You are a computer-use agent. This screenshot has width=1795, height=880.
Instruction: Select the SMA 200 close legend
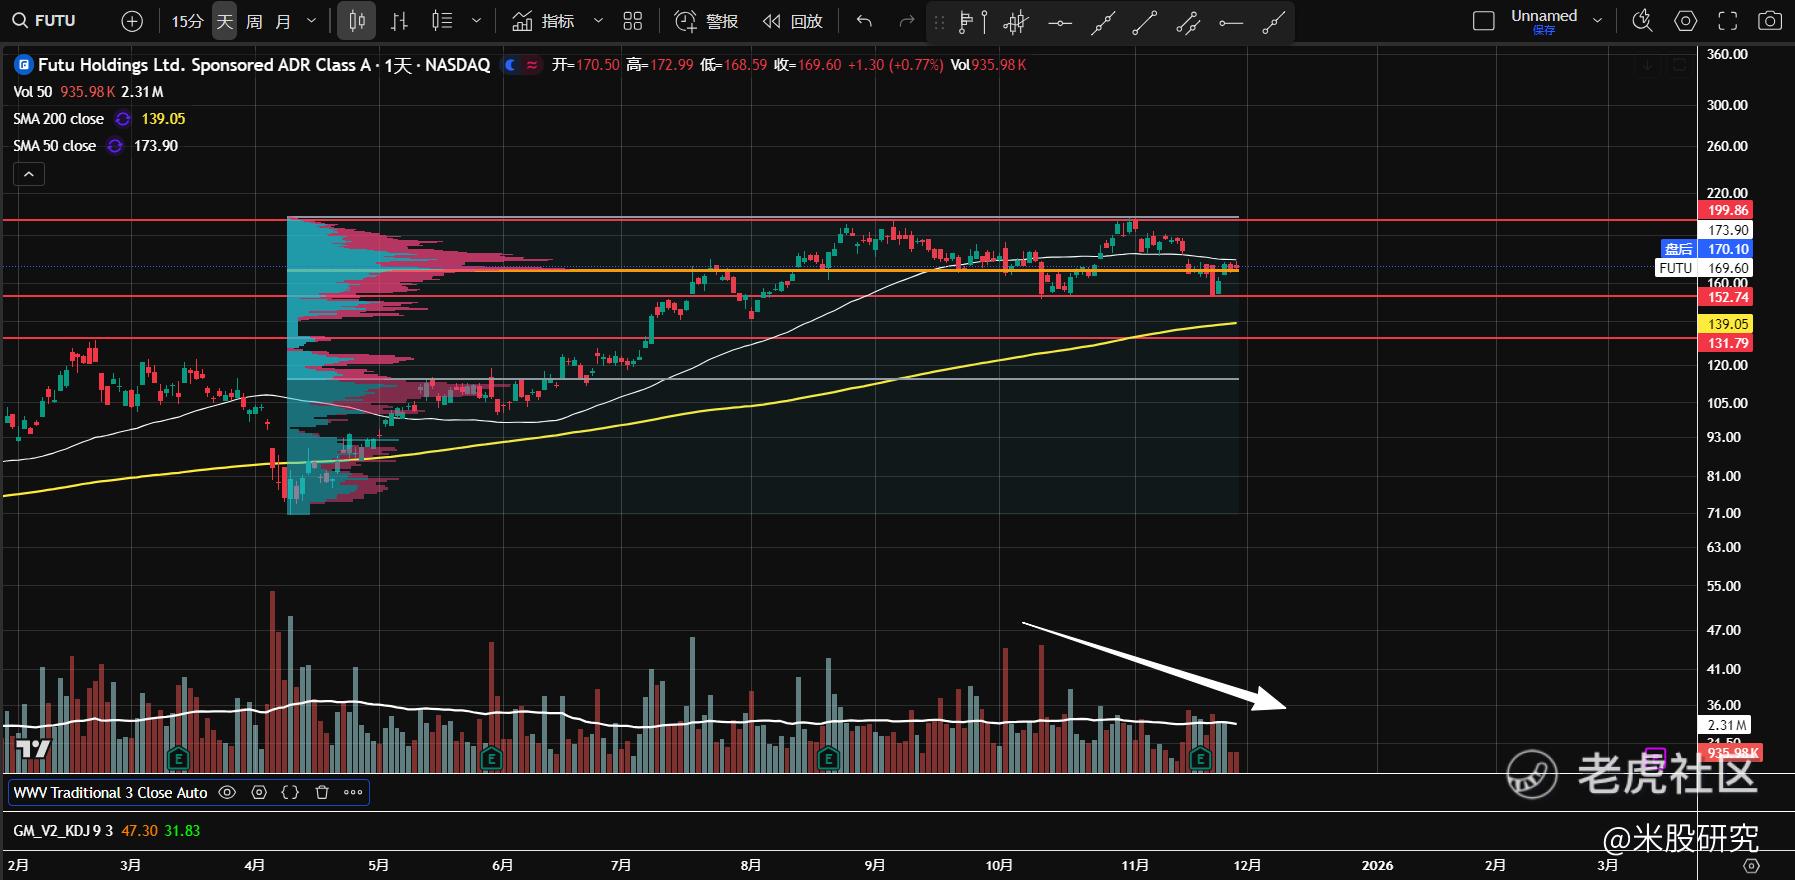(59, 119)
